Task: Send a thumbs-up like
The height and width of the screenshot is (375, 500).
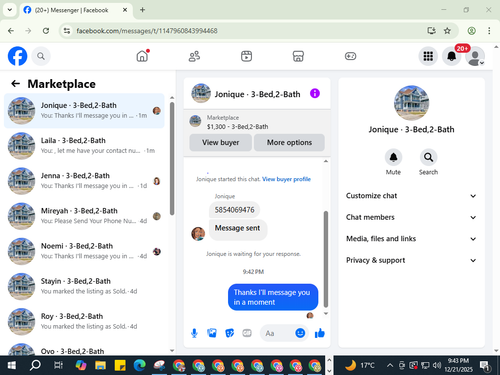Action: point(320,333)
